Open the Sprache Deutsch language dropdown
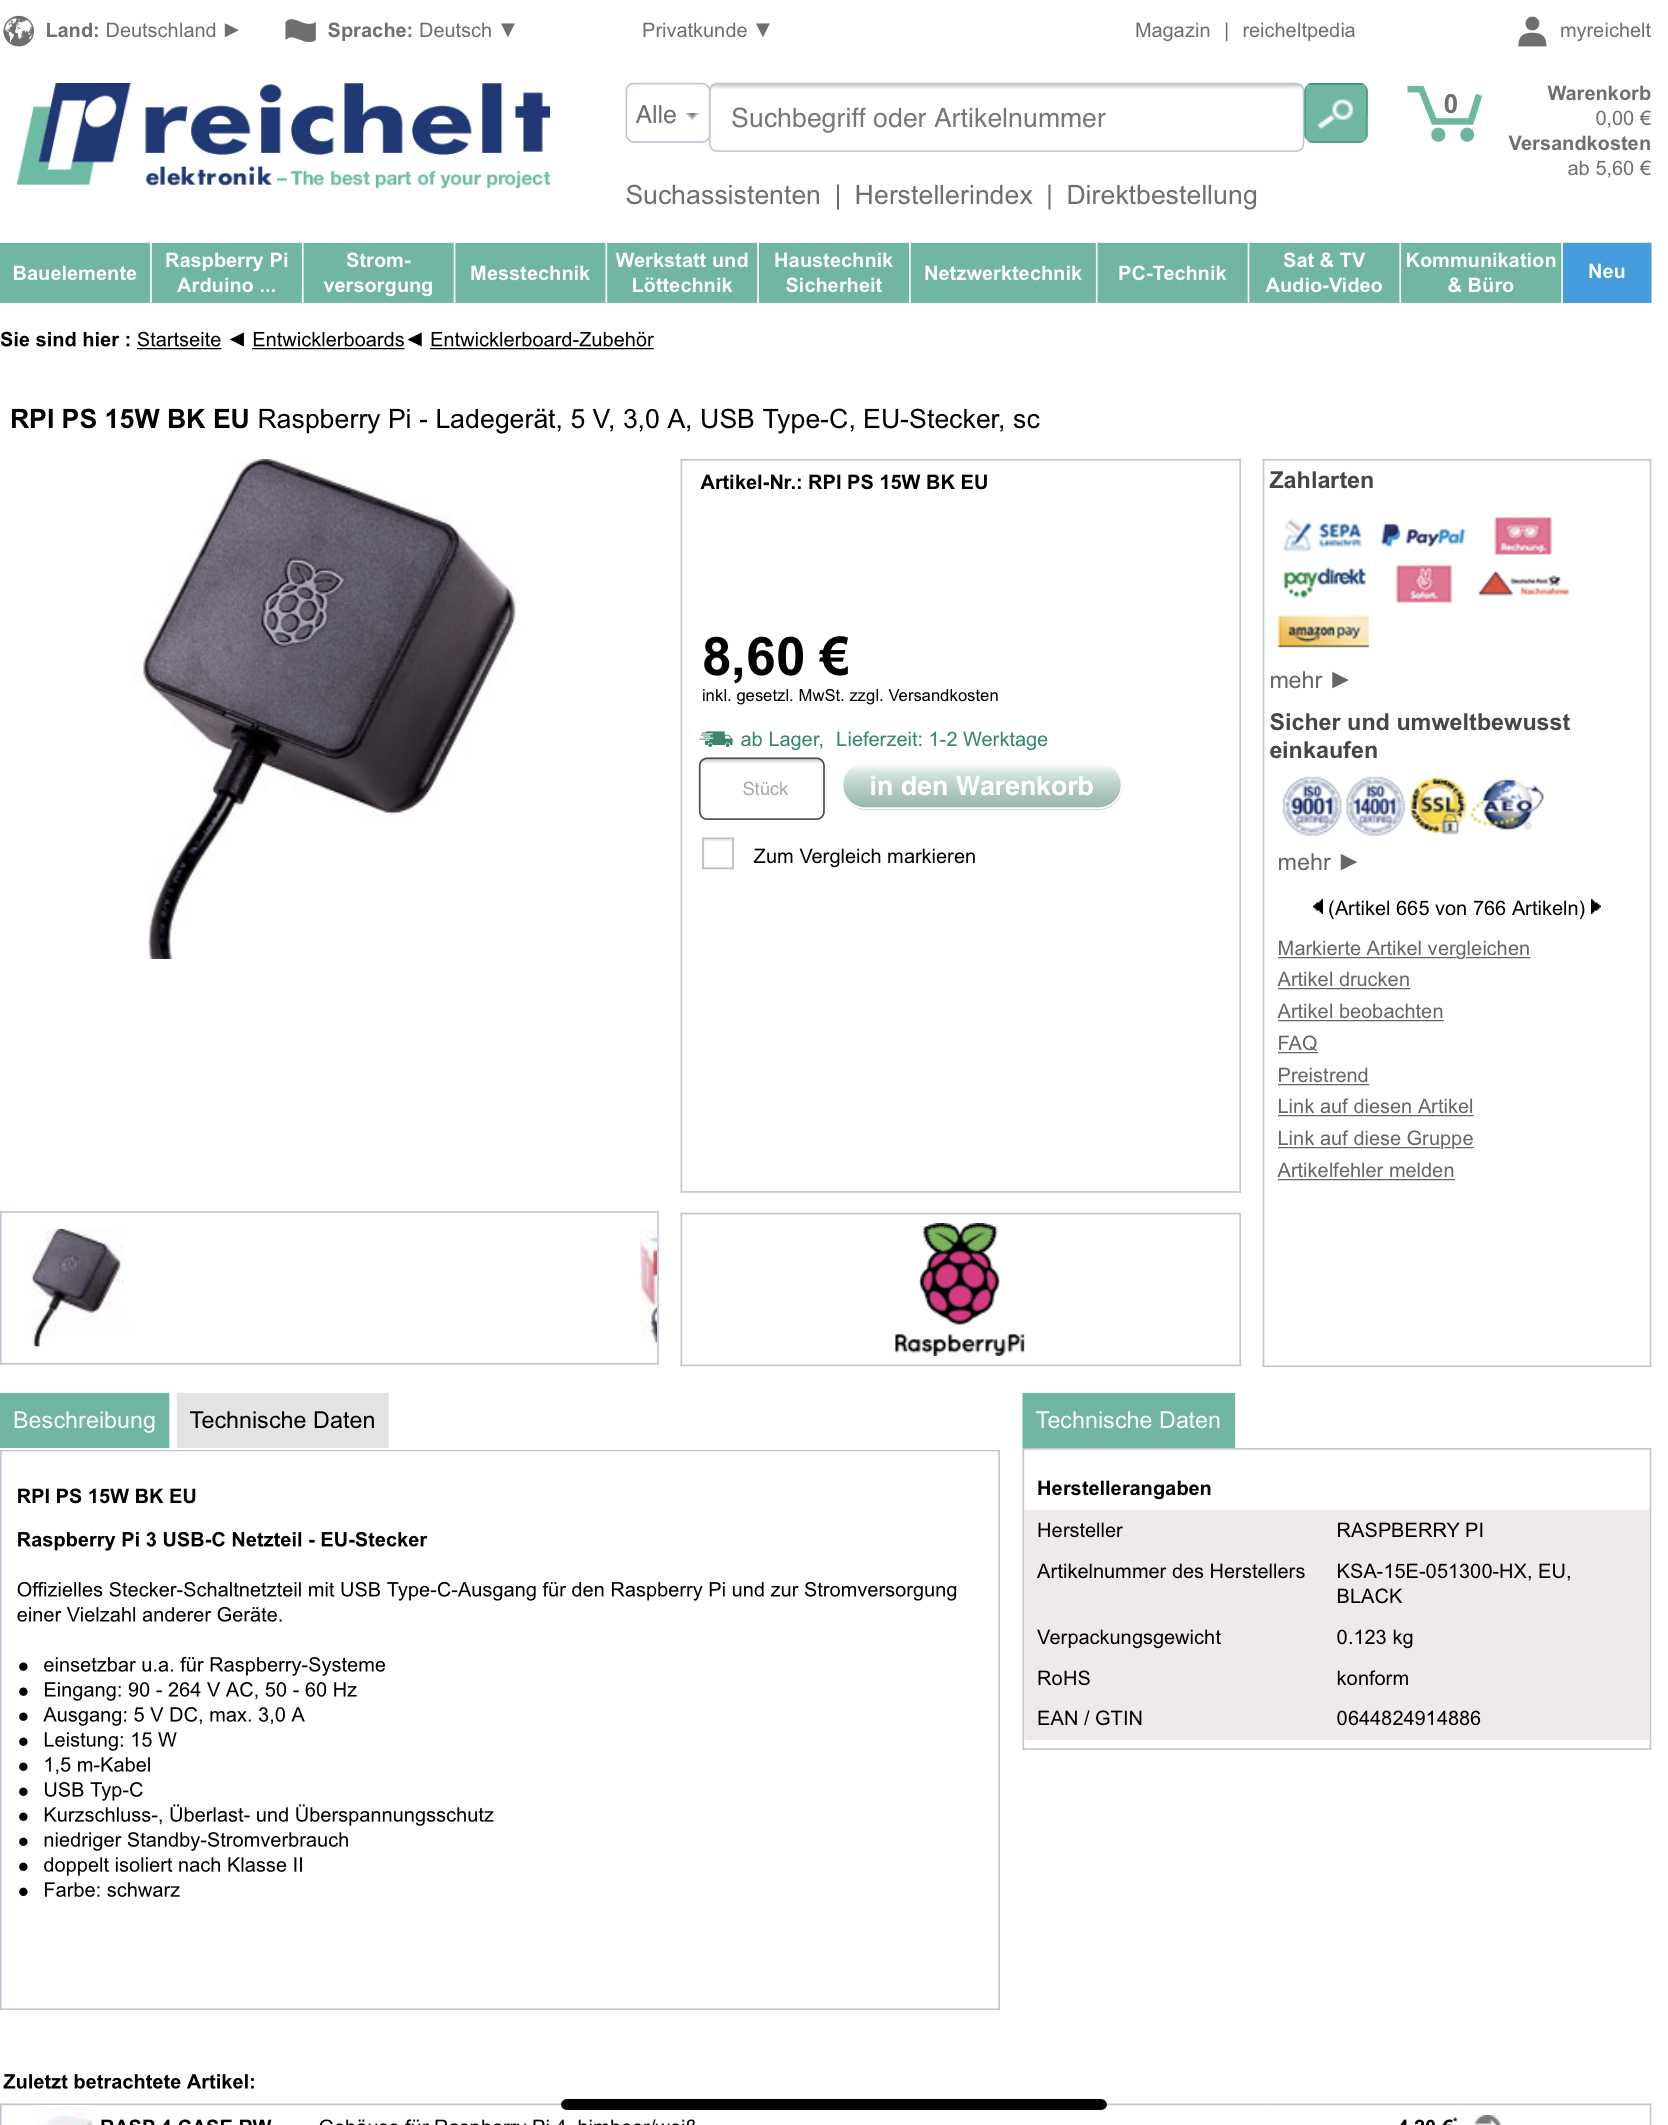 tap(400, 30)
